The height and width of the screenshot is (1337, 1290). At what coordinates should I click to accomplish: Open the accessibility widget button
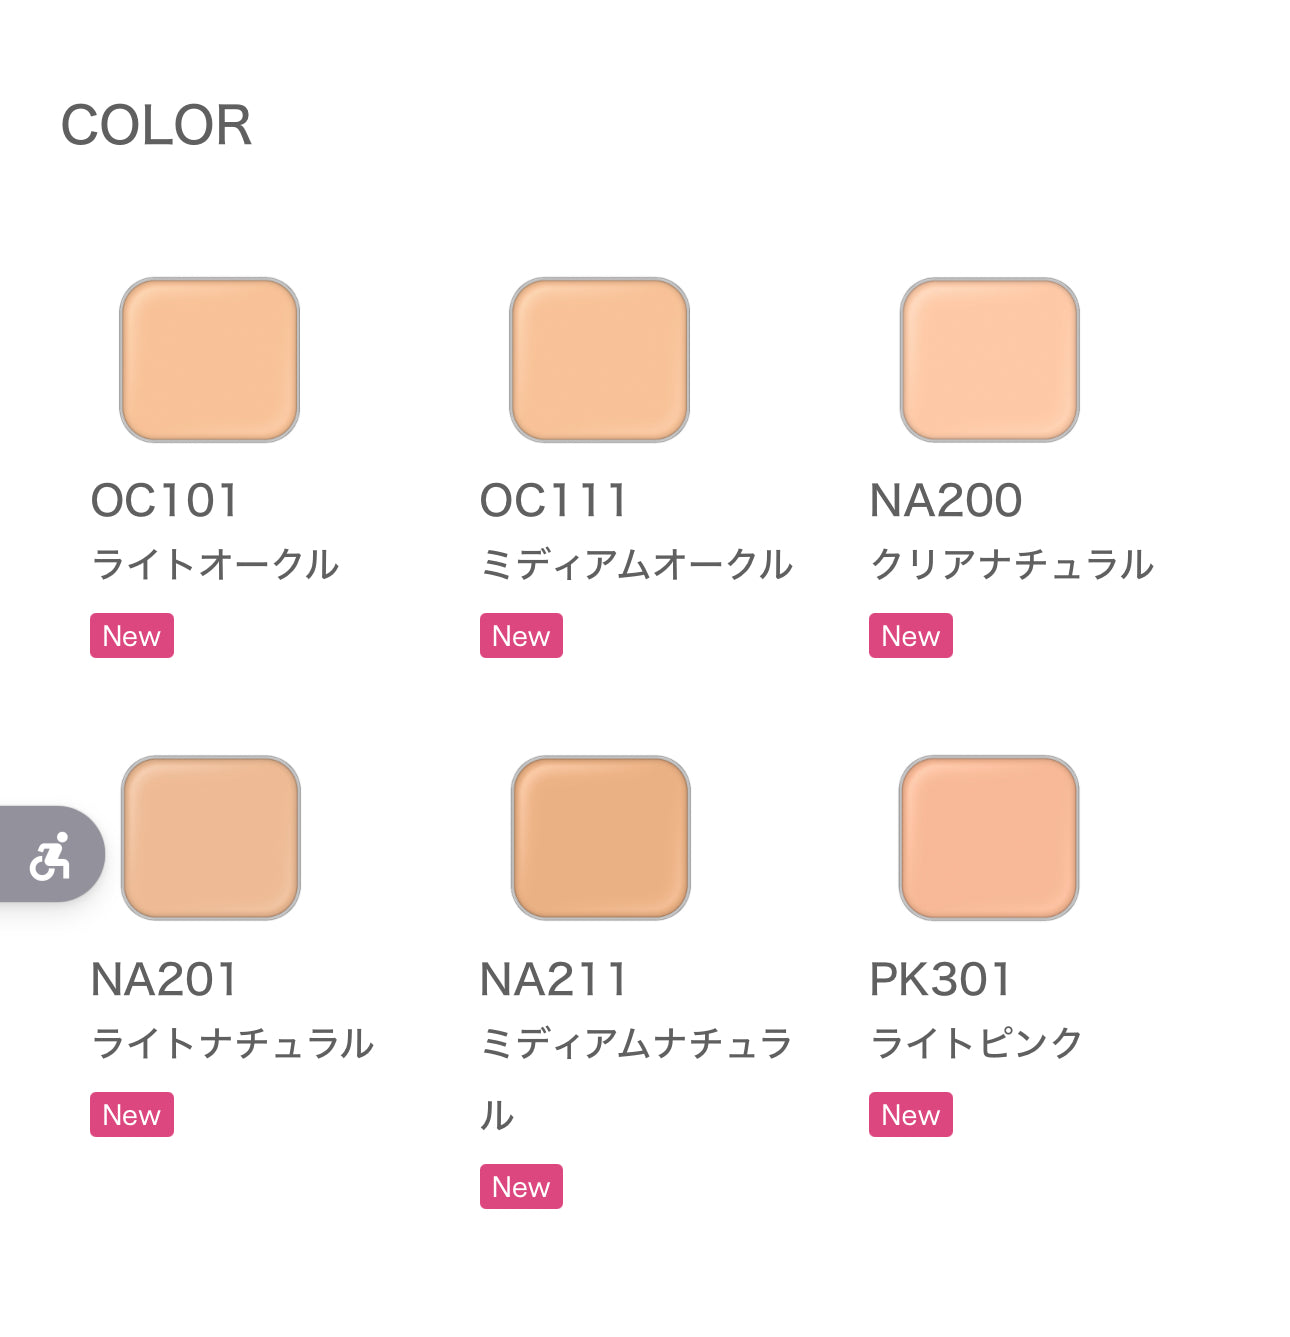[50, 855]
